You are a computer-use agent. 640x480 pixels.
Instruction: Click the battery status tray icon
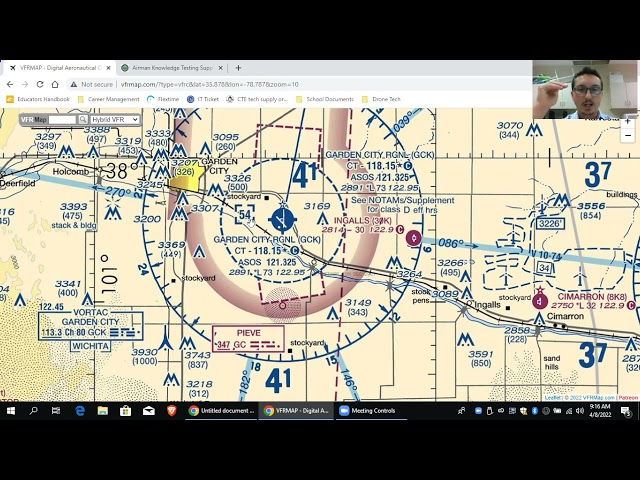(x=557, y=411)
